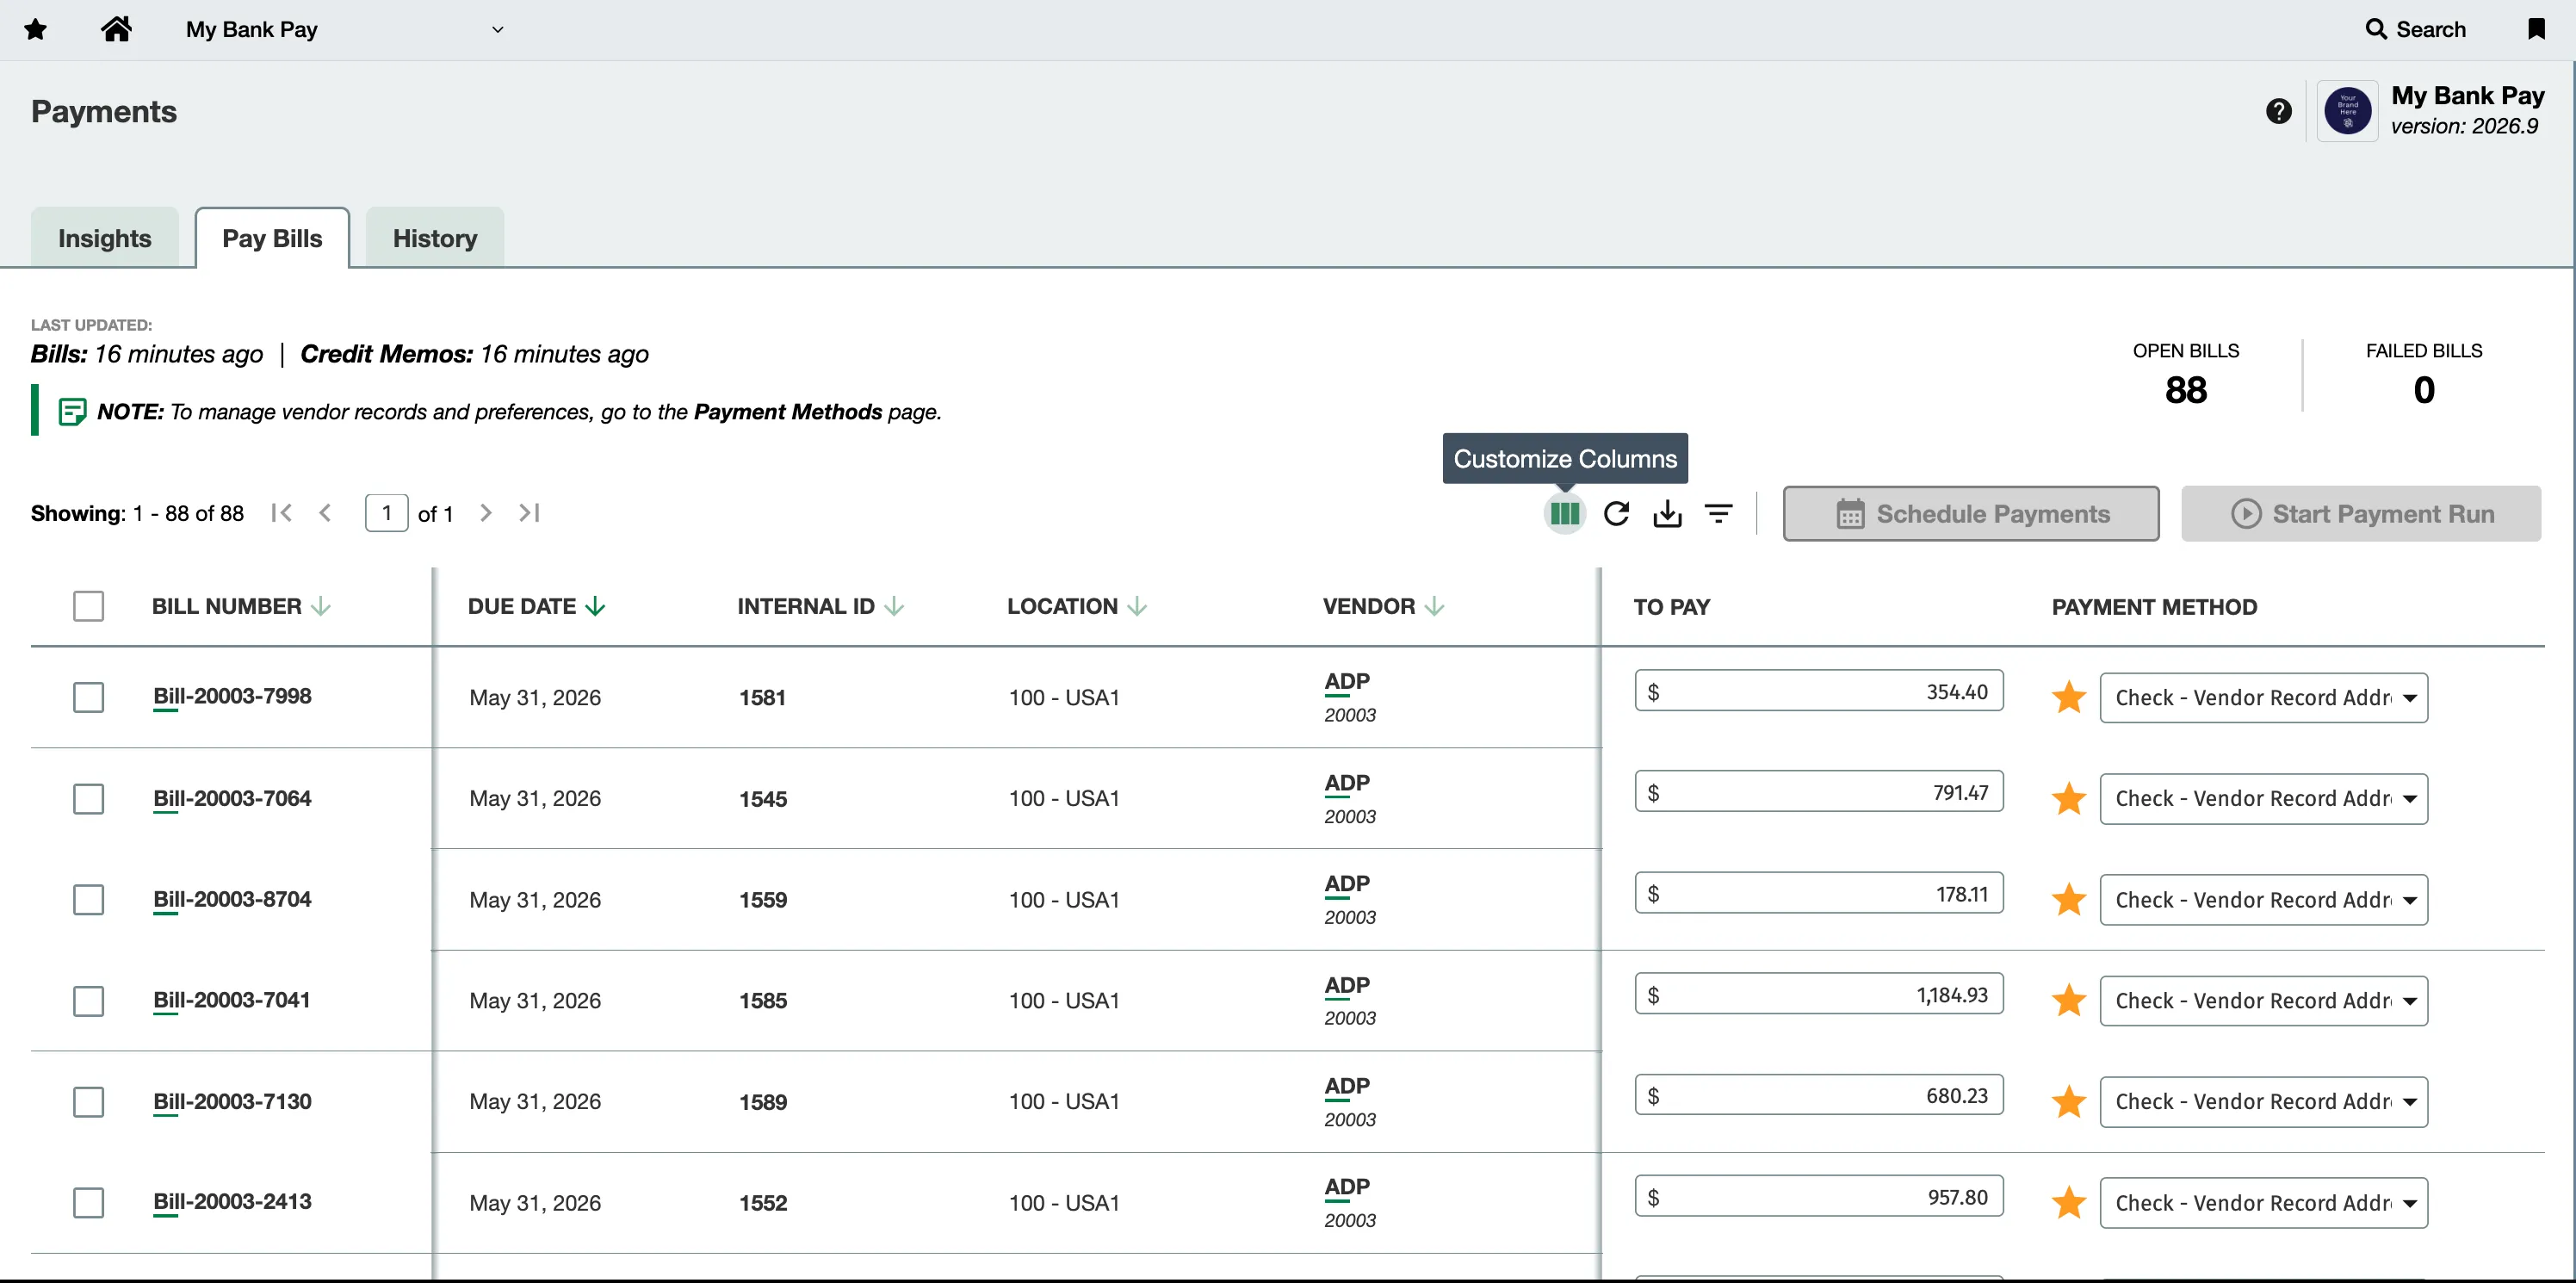
Task: Check the box for Bill-20003-7998
Action: [88, 697]
